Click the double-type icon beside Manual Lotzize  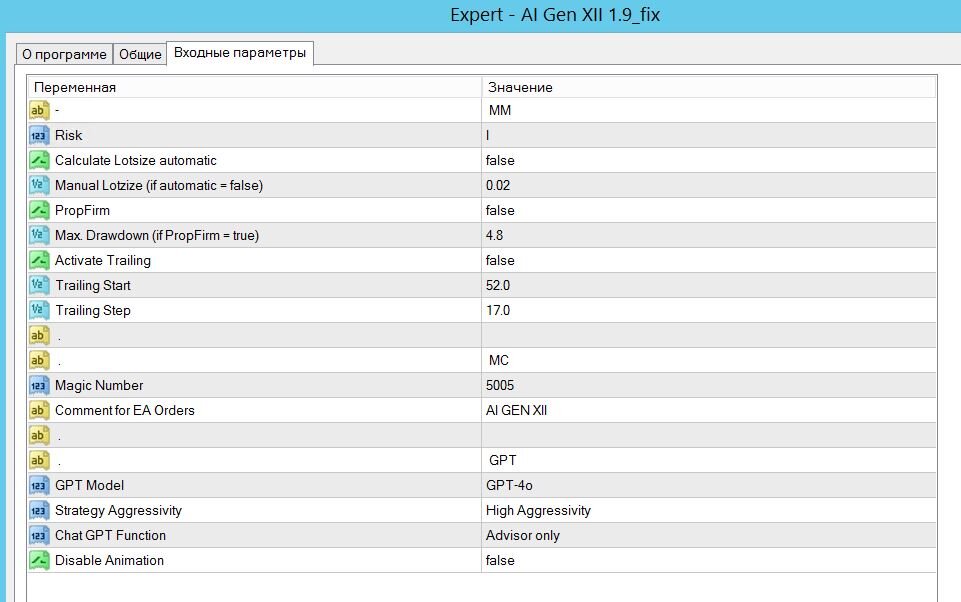39,185
